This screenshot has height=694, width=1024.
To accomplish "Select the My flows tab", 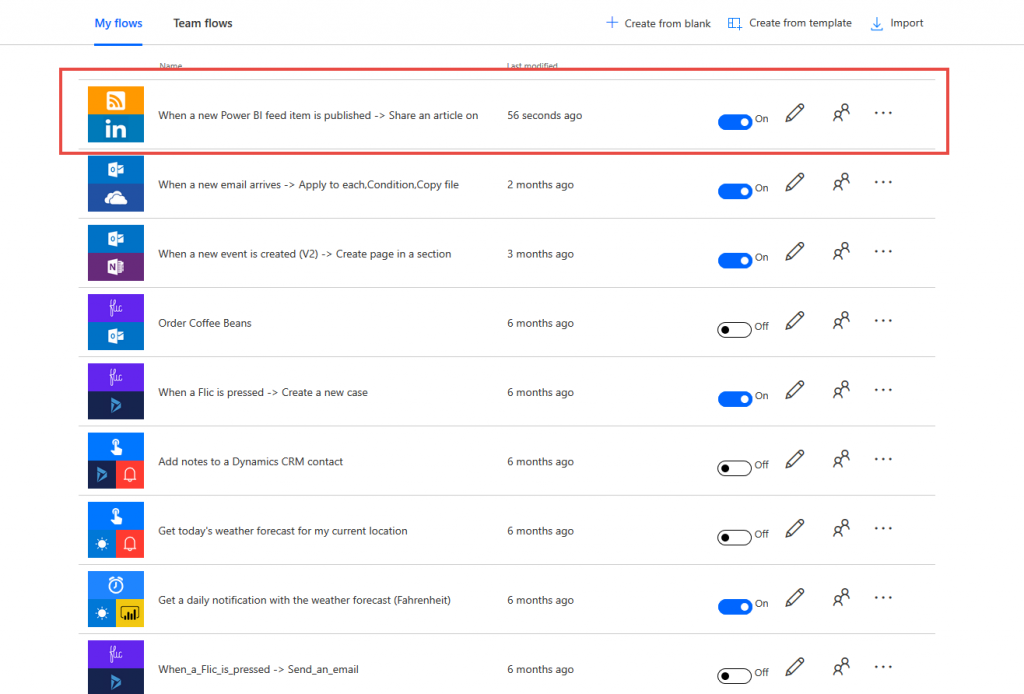I will pyautogui.click(x=118, y=23).
